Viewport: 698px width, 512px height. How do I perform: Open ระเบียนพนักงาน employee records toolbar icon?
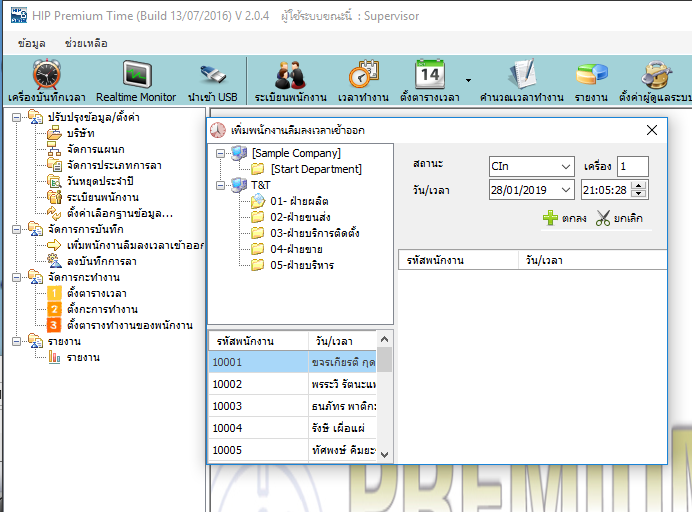pos(291,81)
